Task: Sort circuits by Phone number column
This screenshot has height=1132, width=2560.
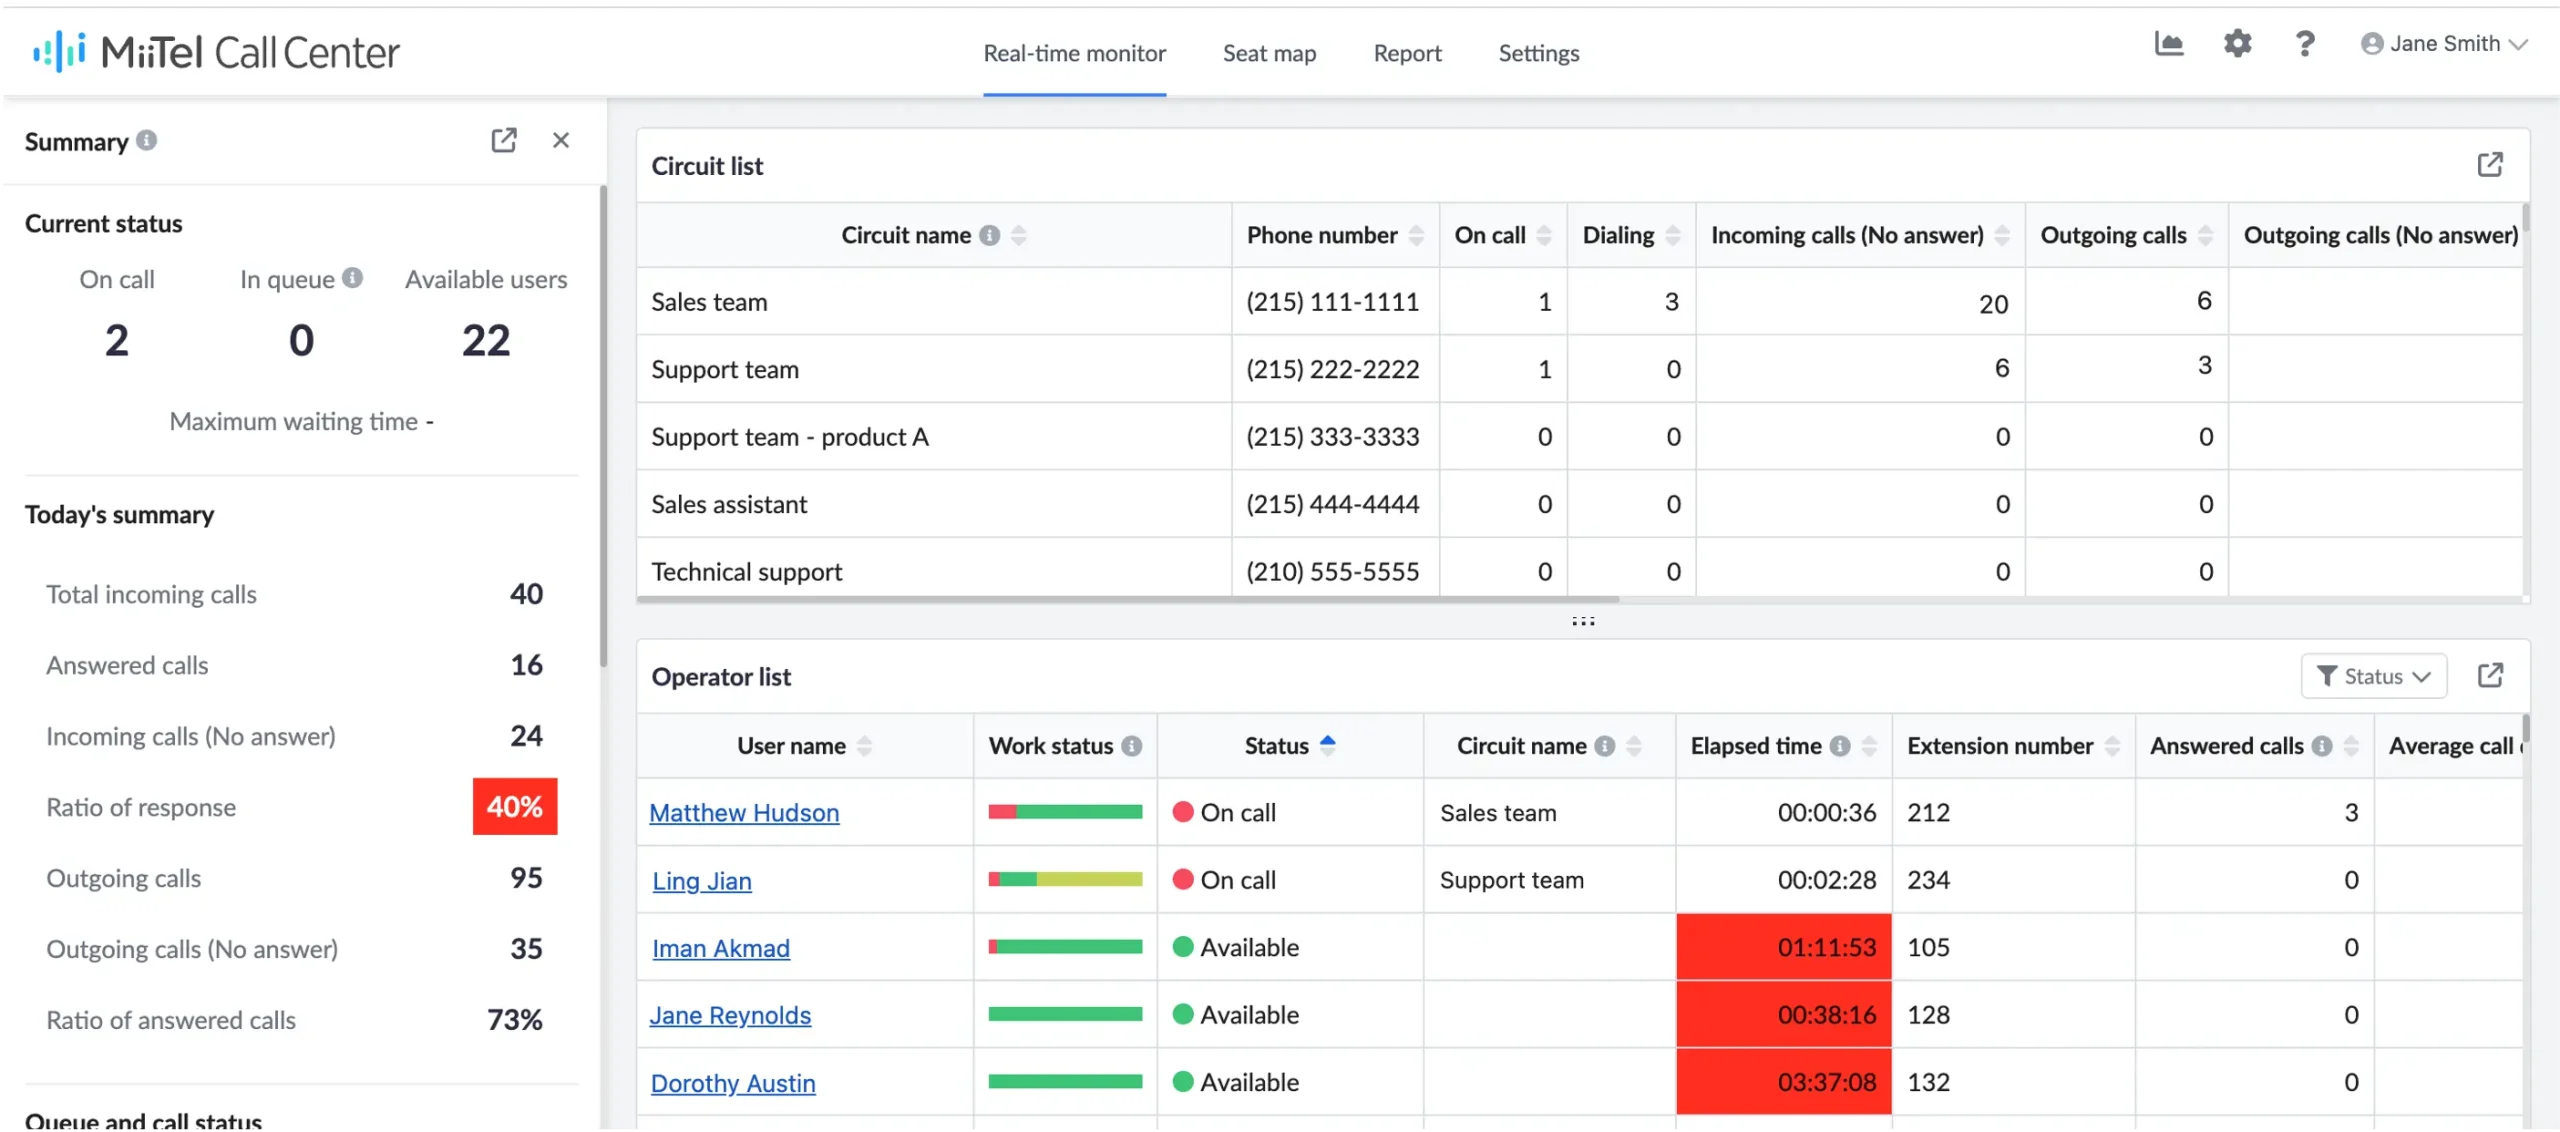Action: click(x=1417, y=236)
